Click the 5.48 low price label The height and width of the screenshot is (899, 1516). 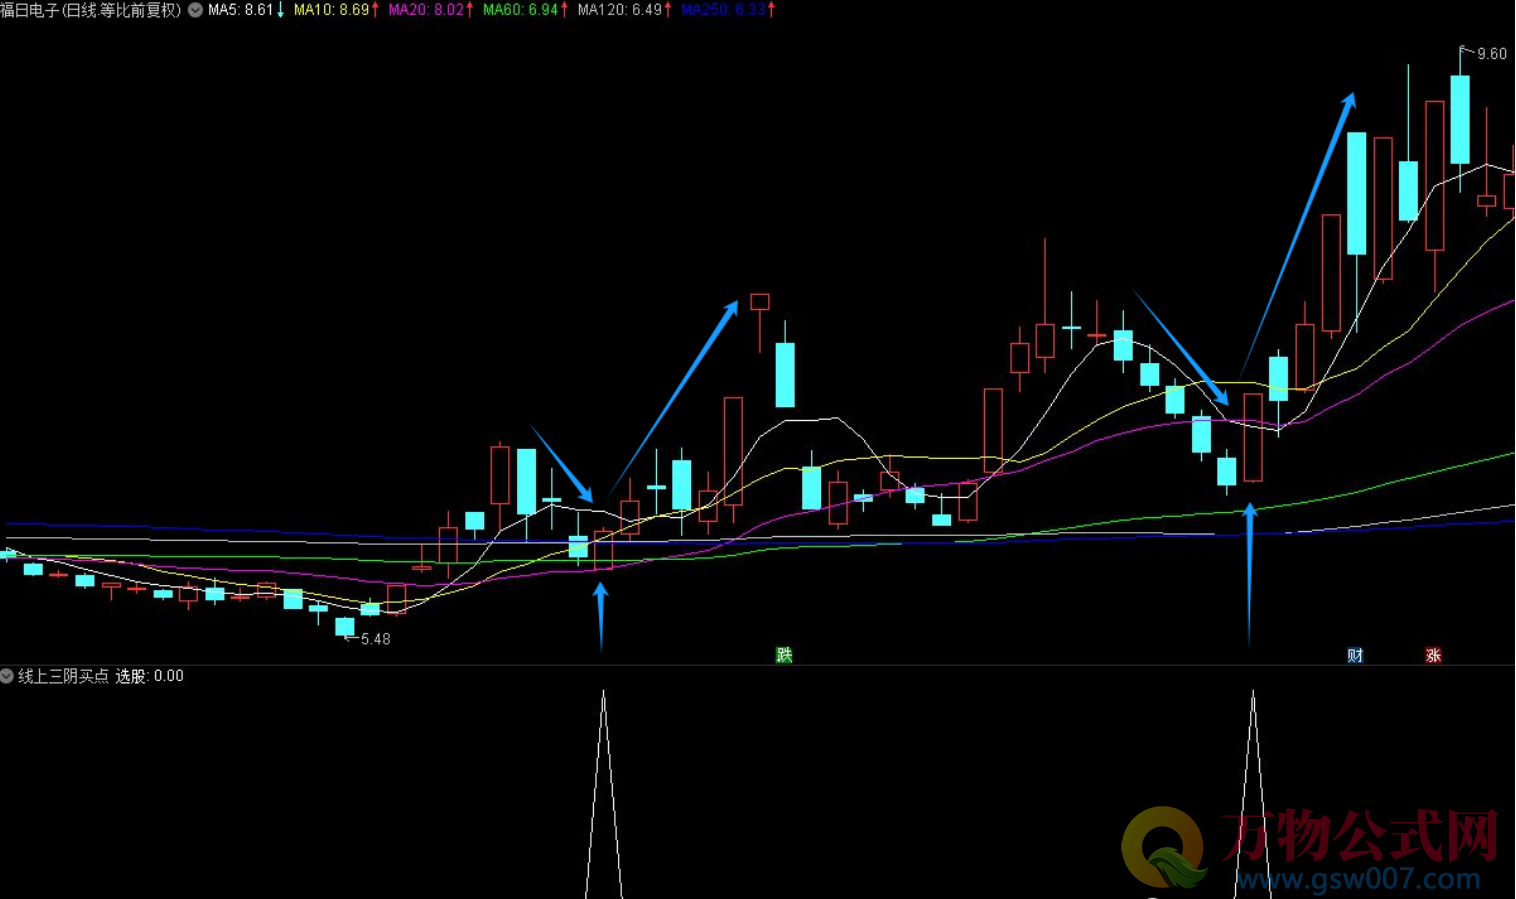point(375,639)
